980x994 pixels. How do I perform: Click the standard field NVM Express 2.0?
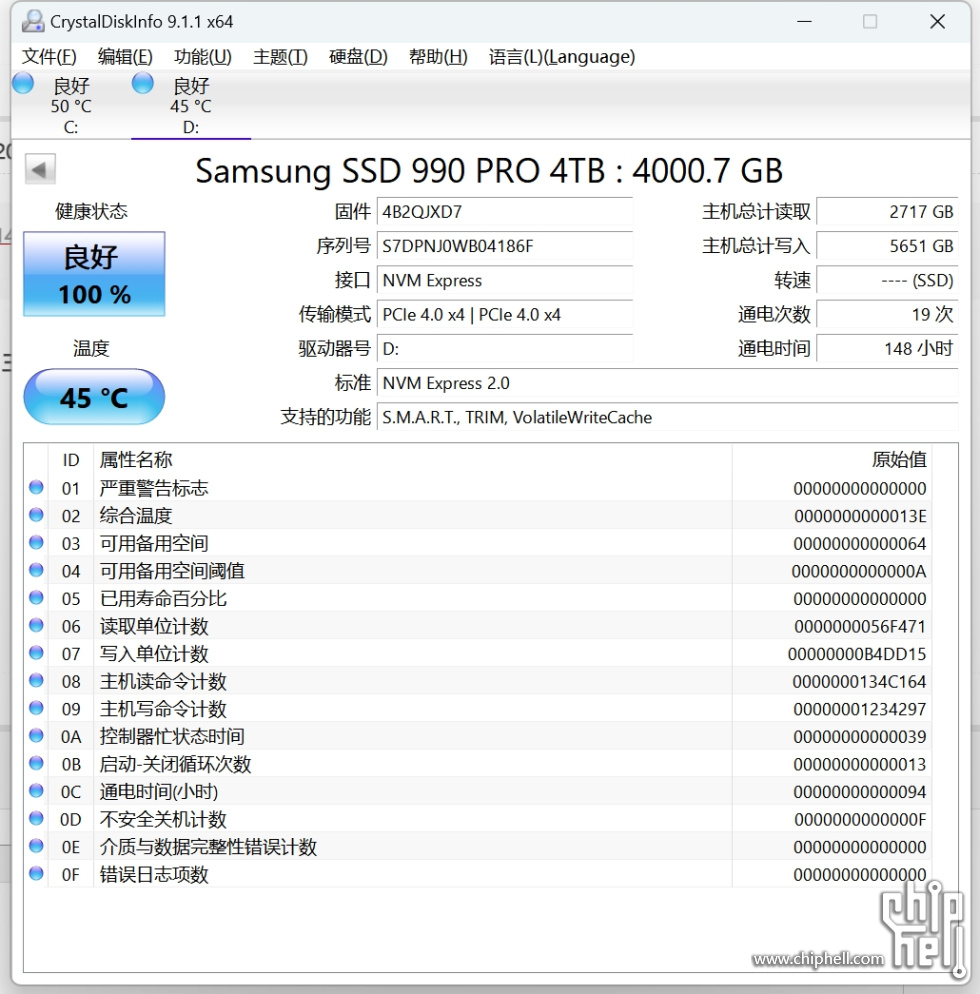click(667, 383)
